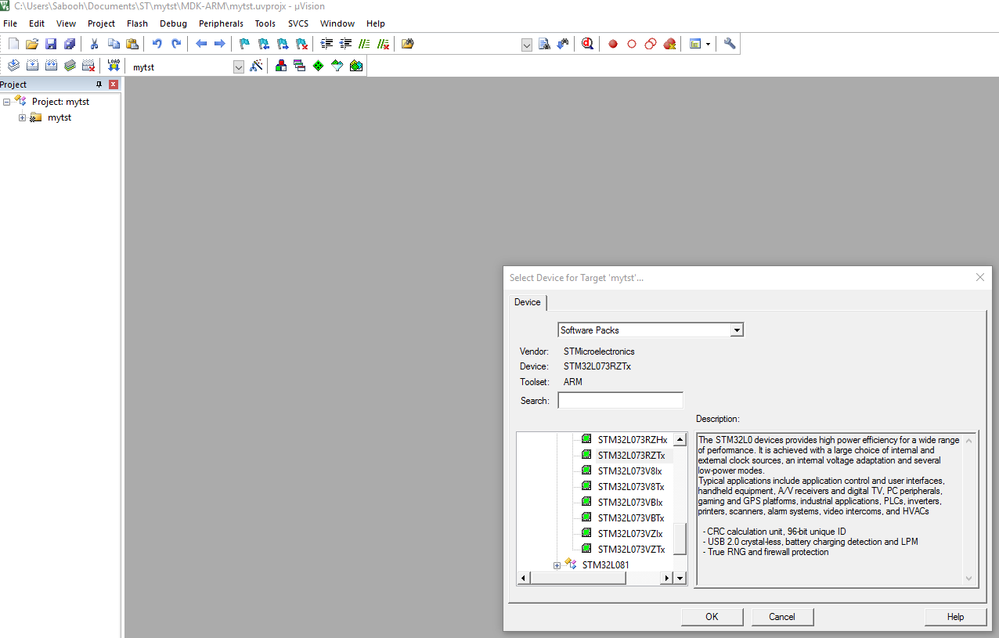This screenshot has height=638, width=999.
Task: Open Options for Target wand icon
Action: pyautogui.click(x=256, y=66)
